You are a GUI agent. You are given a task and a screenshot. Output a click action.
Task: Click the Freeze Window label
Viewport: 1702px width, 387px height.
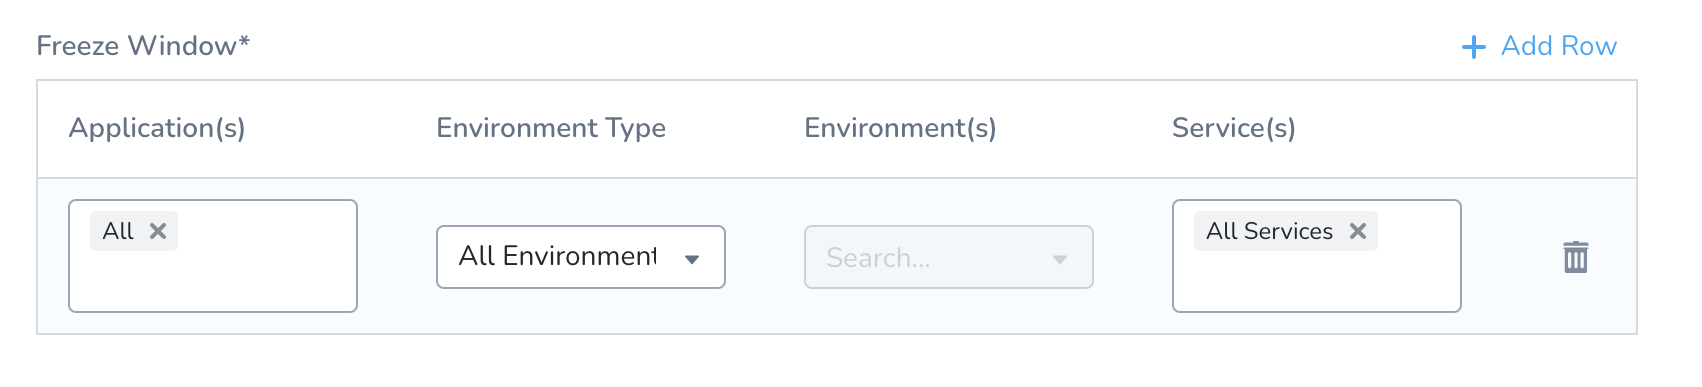coord(143,46)
